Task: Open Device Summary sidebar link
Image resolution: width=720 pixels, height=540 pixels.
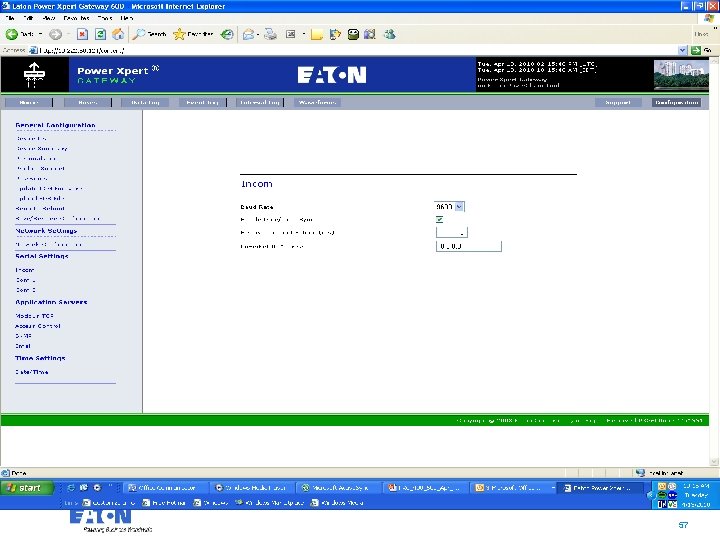Action: pyautogui.click(x=42, y=148)
